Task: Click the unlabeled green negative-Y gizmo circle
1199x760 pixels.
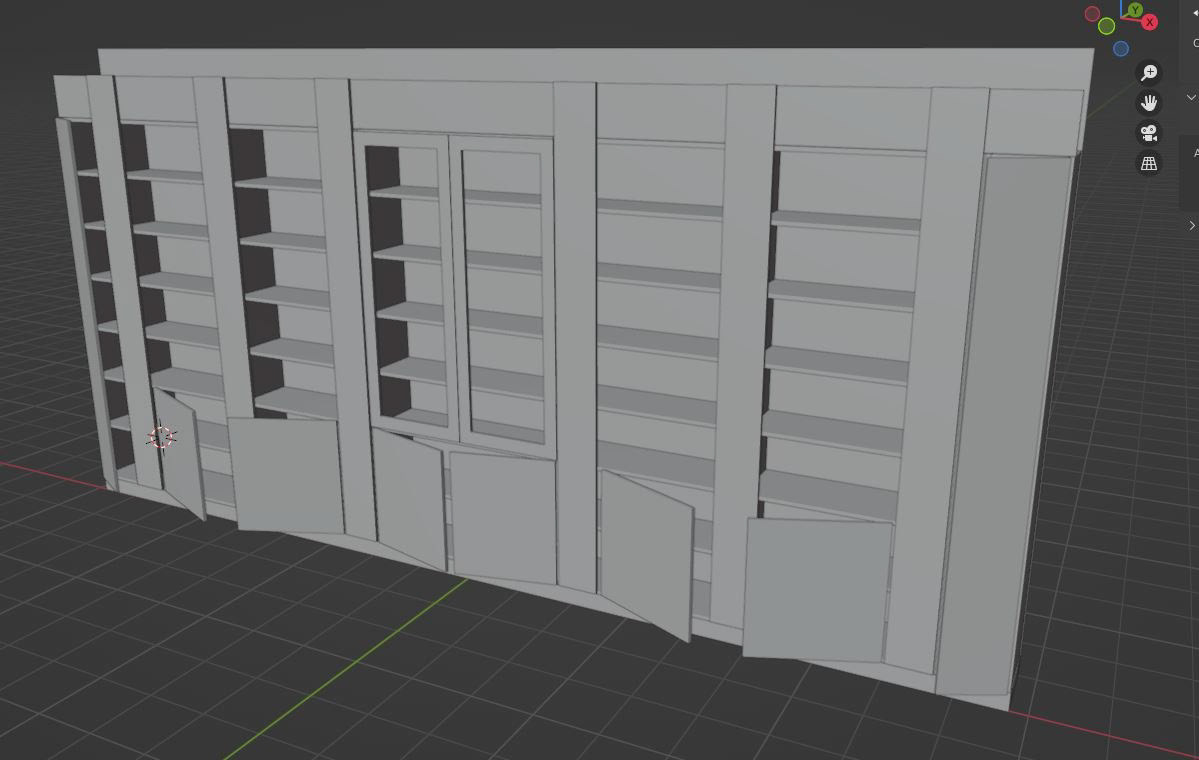Action: click(x=1106, y=27)
